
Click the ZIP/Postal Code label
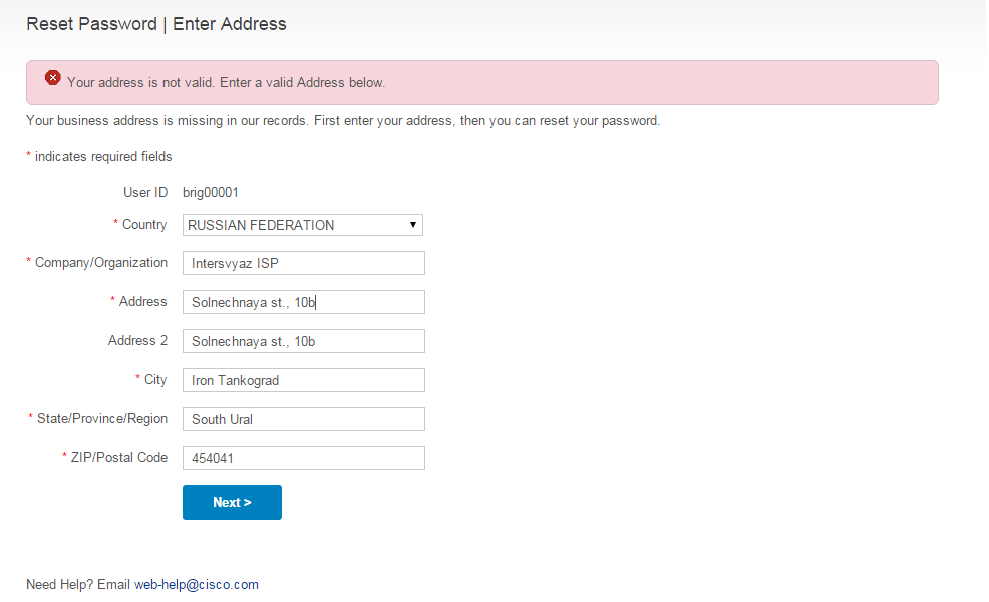click(119, 457)
